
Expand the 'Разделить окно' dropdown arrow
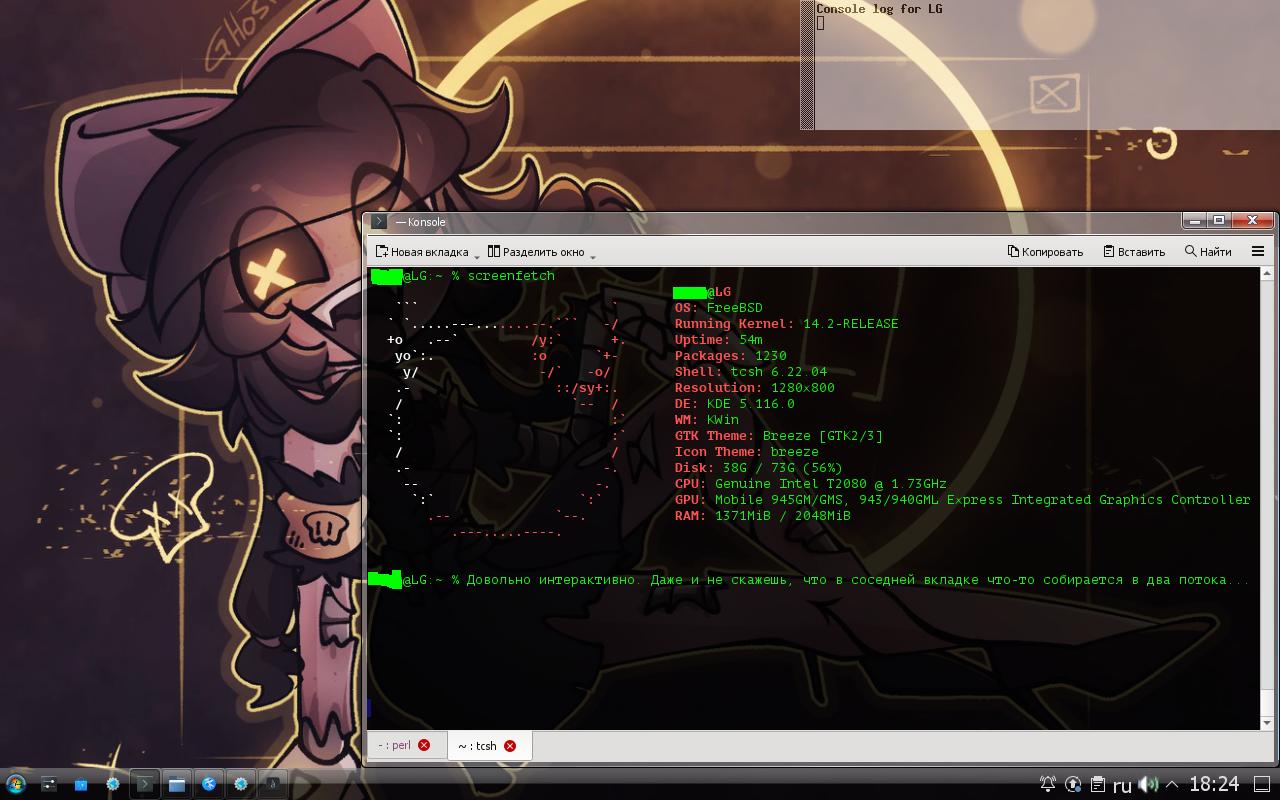click(x=593, y=255)
